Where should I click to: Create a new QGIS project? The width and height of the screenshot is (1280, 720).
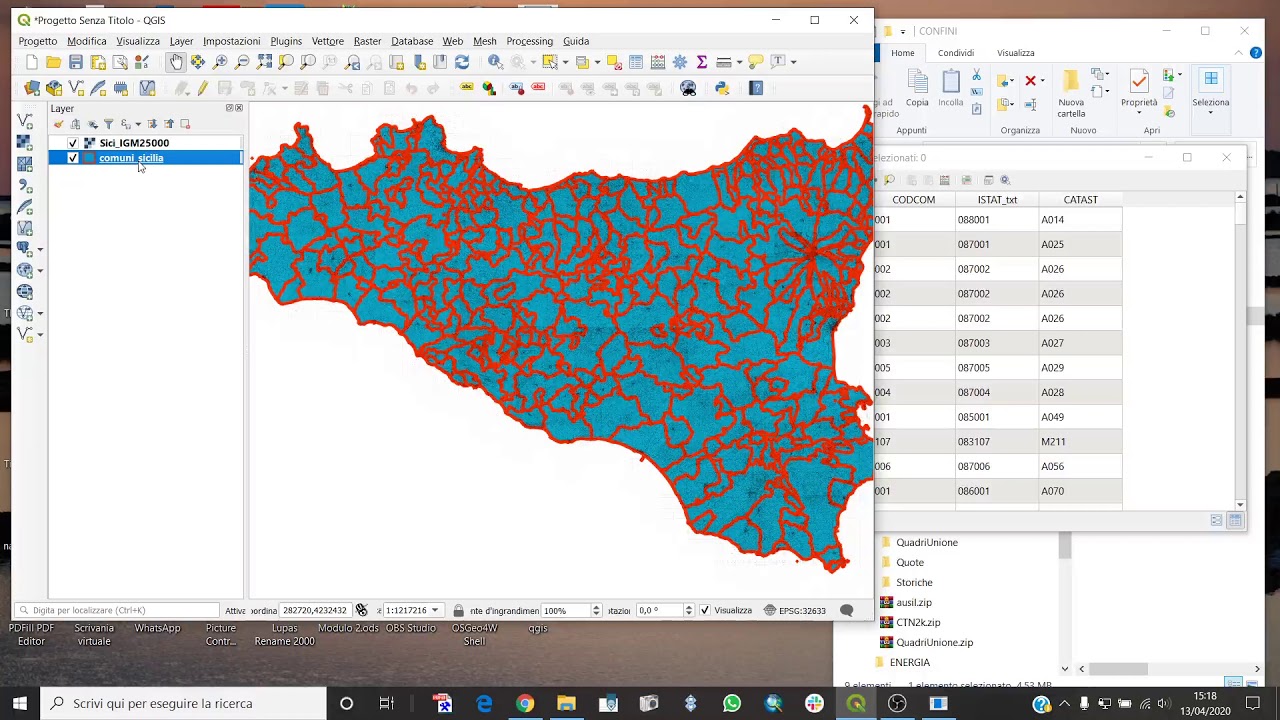coord(32,62)
